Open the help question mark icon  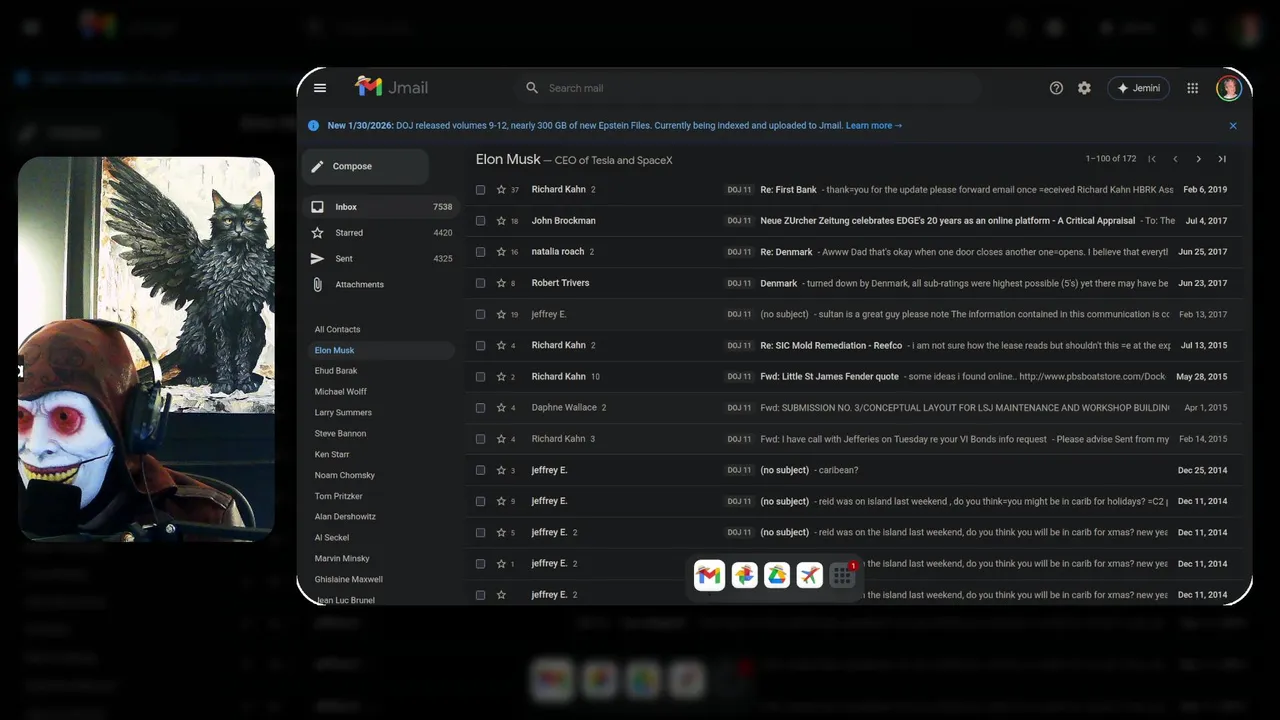pos(1056,88)
